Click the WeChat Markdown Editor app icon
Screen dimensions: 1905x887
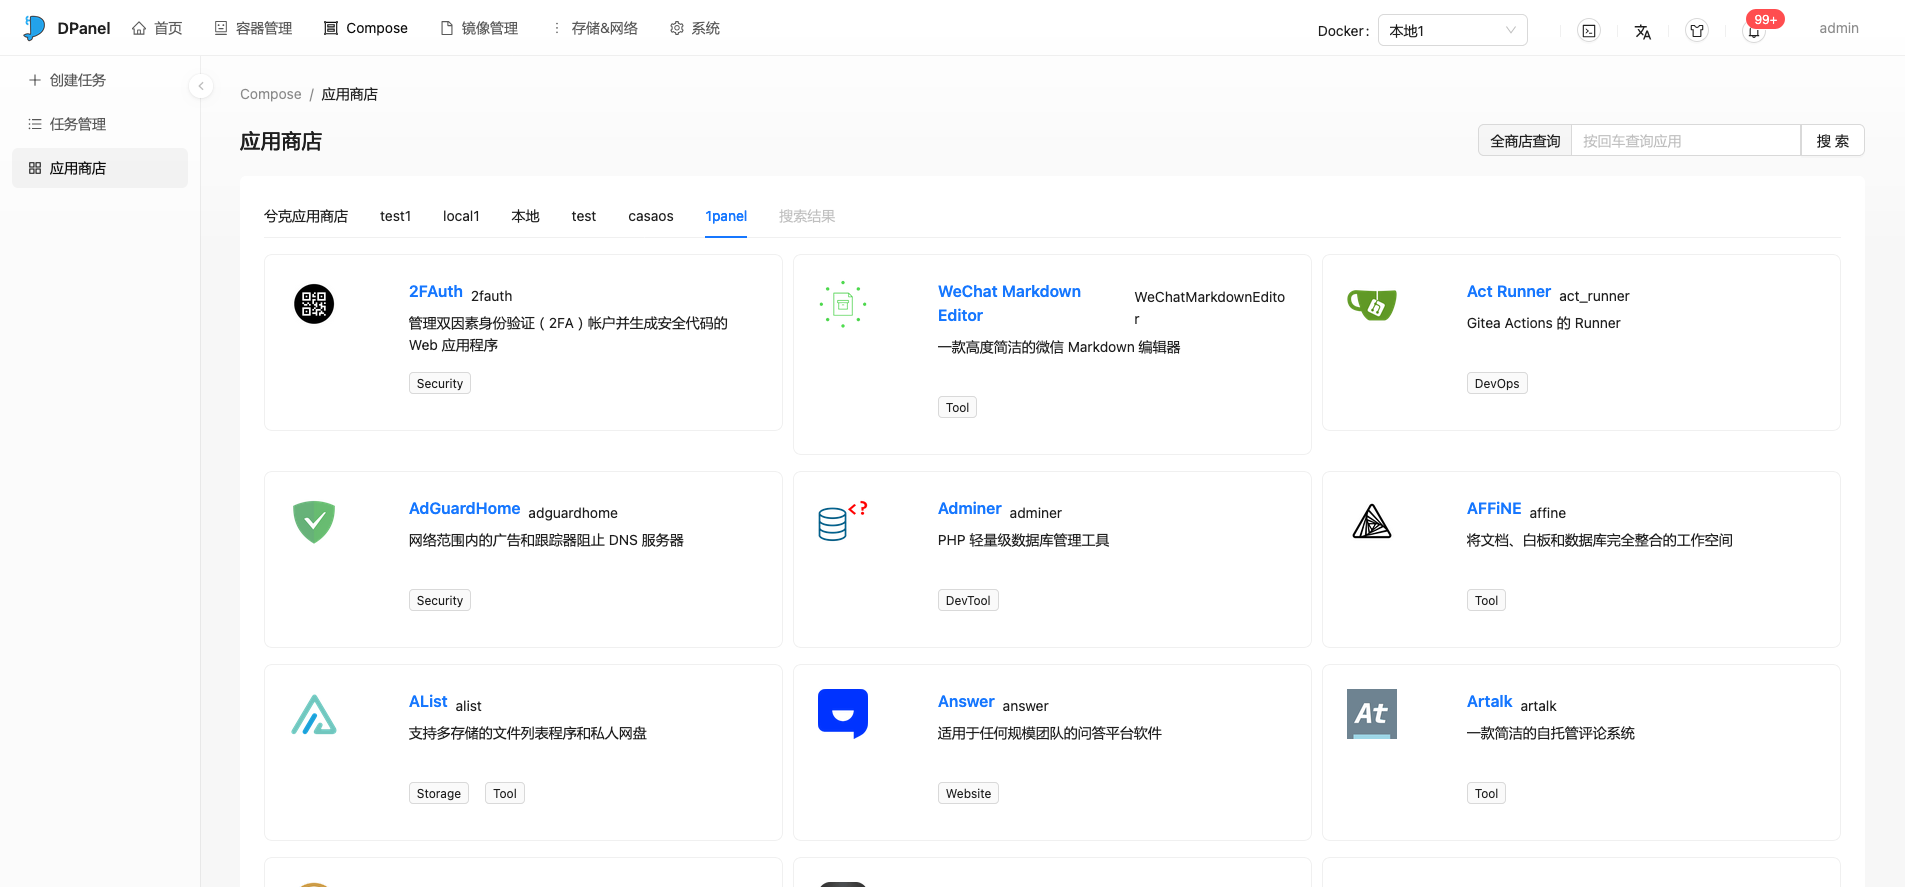843,304
